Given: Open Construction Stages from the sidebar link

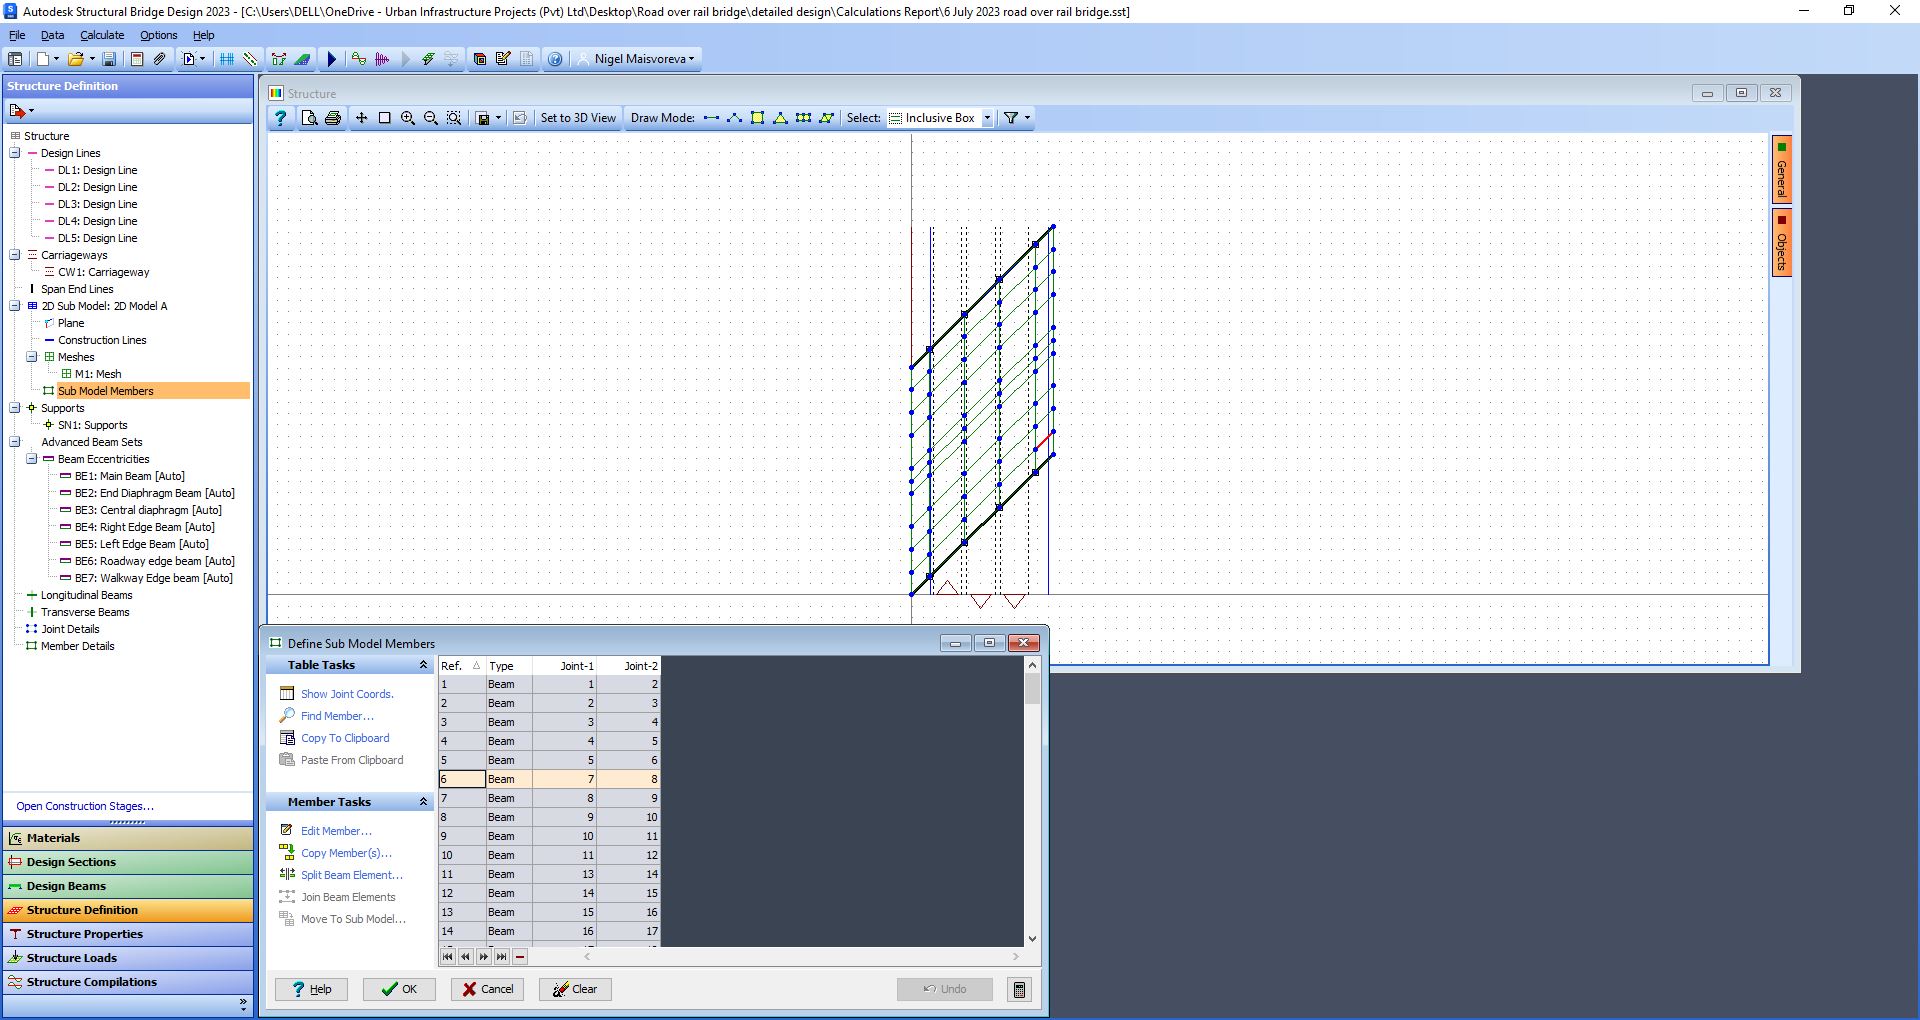Looking at the screenshot, I should pos(84,806).
